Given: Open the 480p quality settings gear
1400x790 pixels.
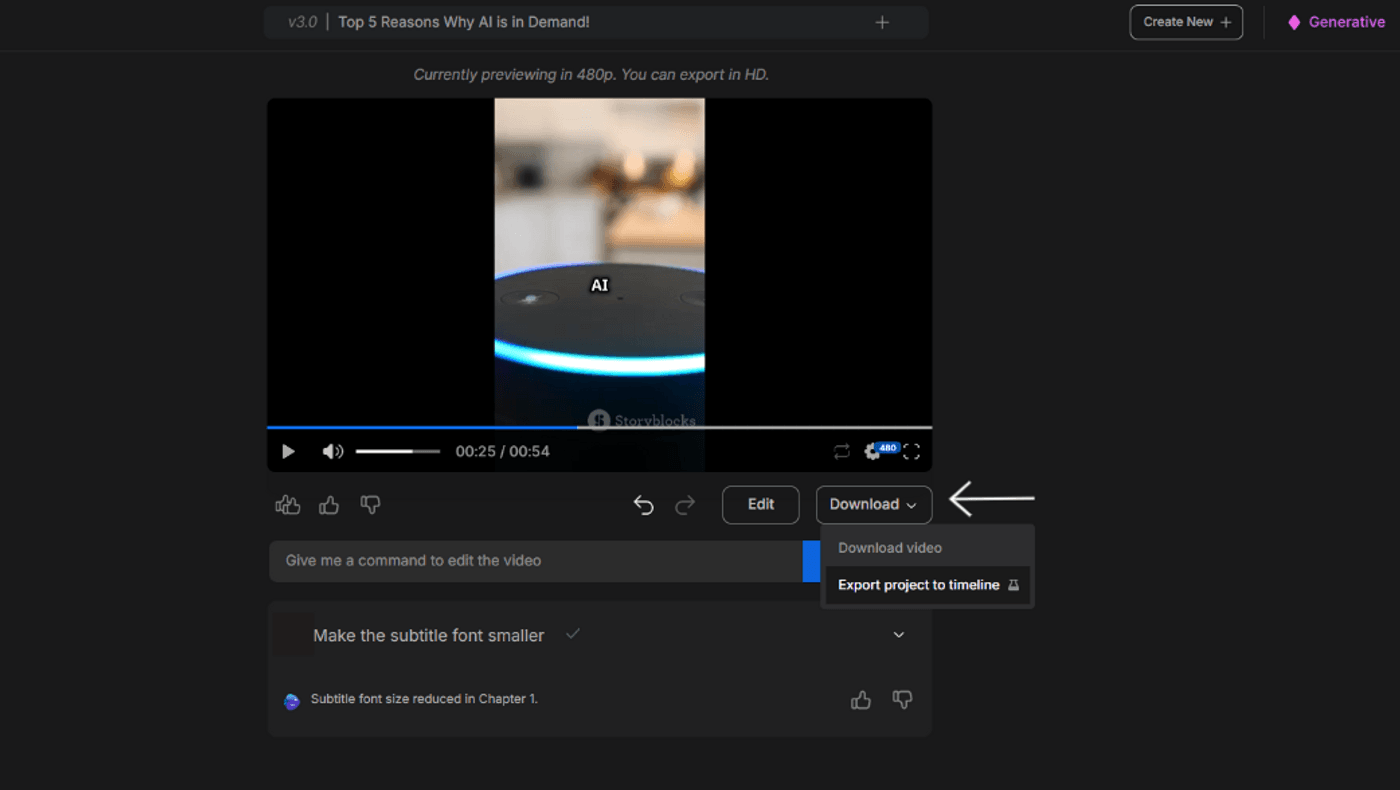Looking at the screenshot, I should (871, 451).
